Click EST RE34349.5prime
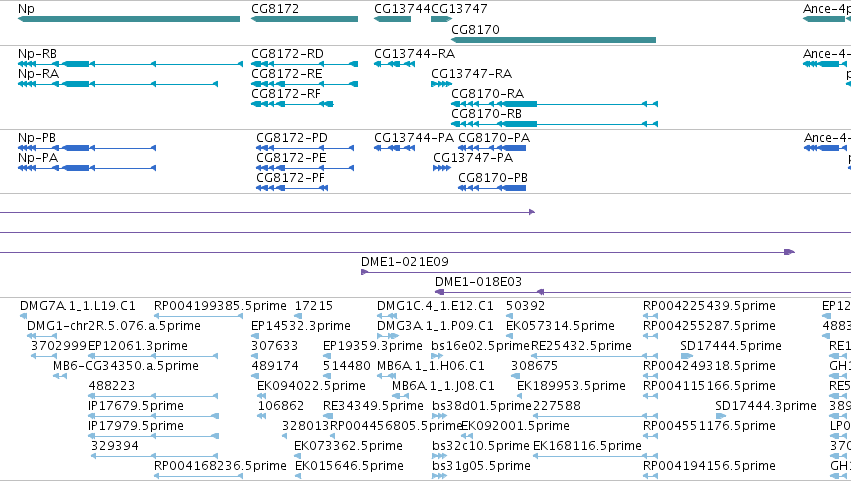 pos(373,406)
